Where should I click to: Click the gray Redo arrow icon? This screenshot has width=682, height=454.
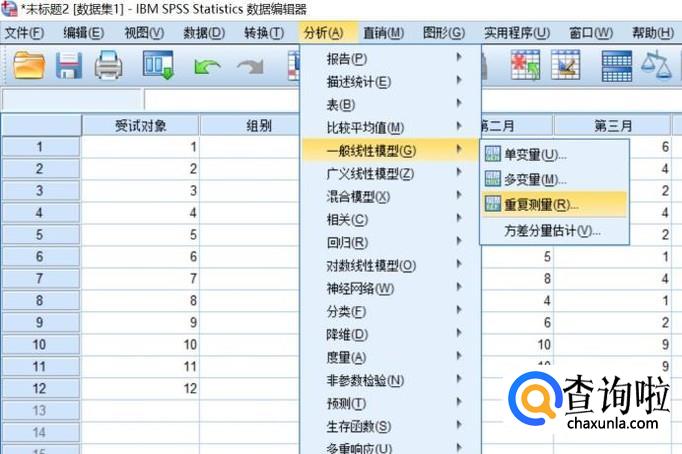pos(249,67)
